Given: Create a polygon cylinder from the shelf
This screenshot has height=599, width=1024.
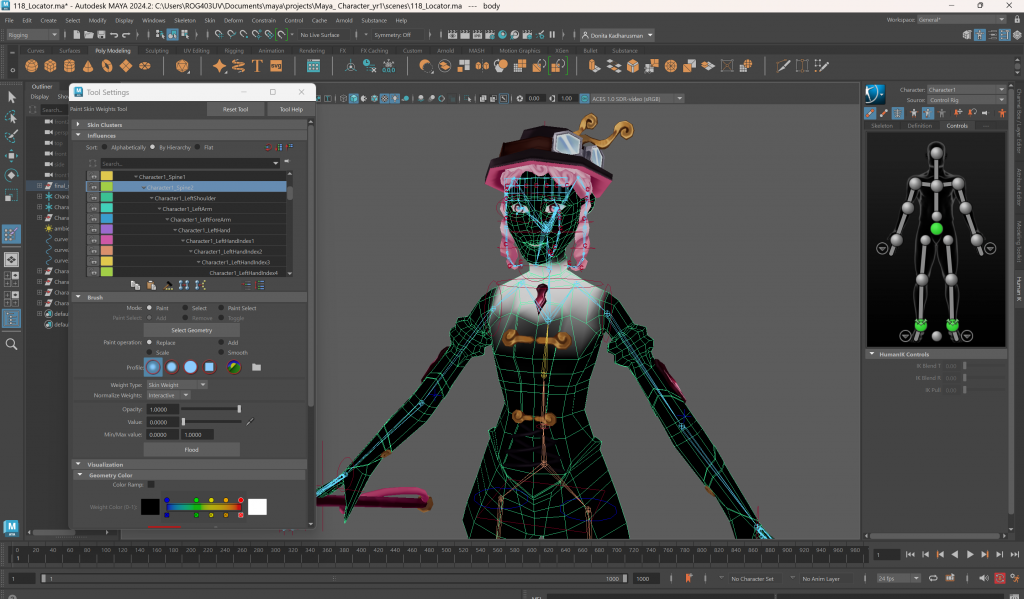Looking at the screenshot, I should [x=69, y=65].
